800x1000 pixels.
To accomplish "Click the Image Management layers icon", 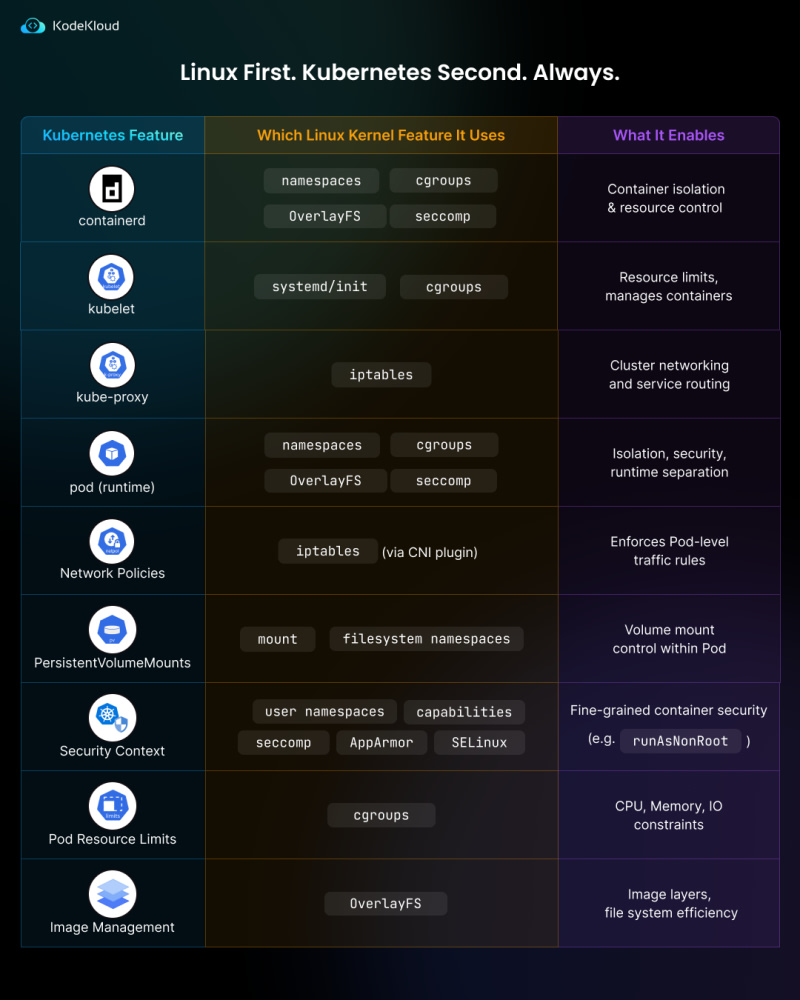I will [x=112, y=893].
